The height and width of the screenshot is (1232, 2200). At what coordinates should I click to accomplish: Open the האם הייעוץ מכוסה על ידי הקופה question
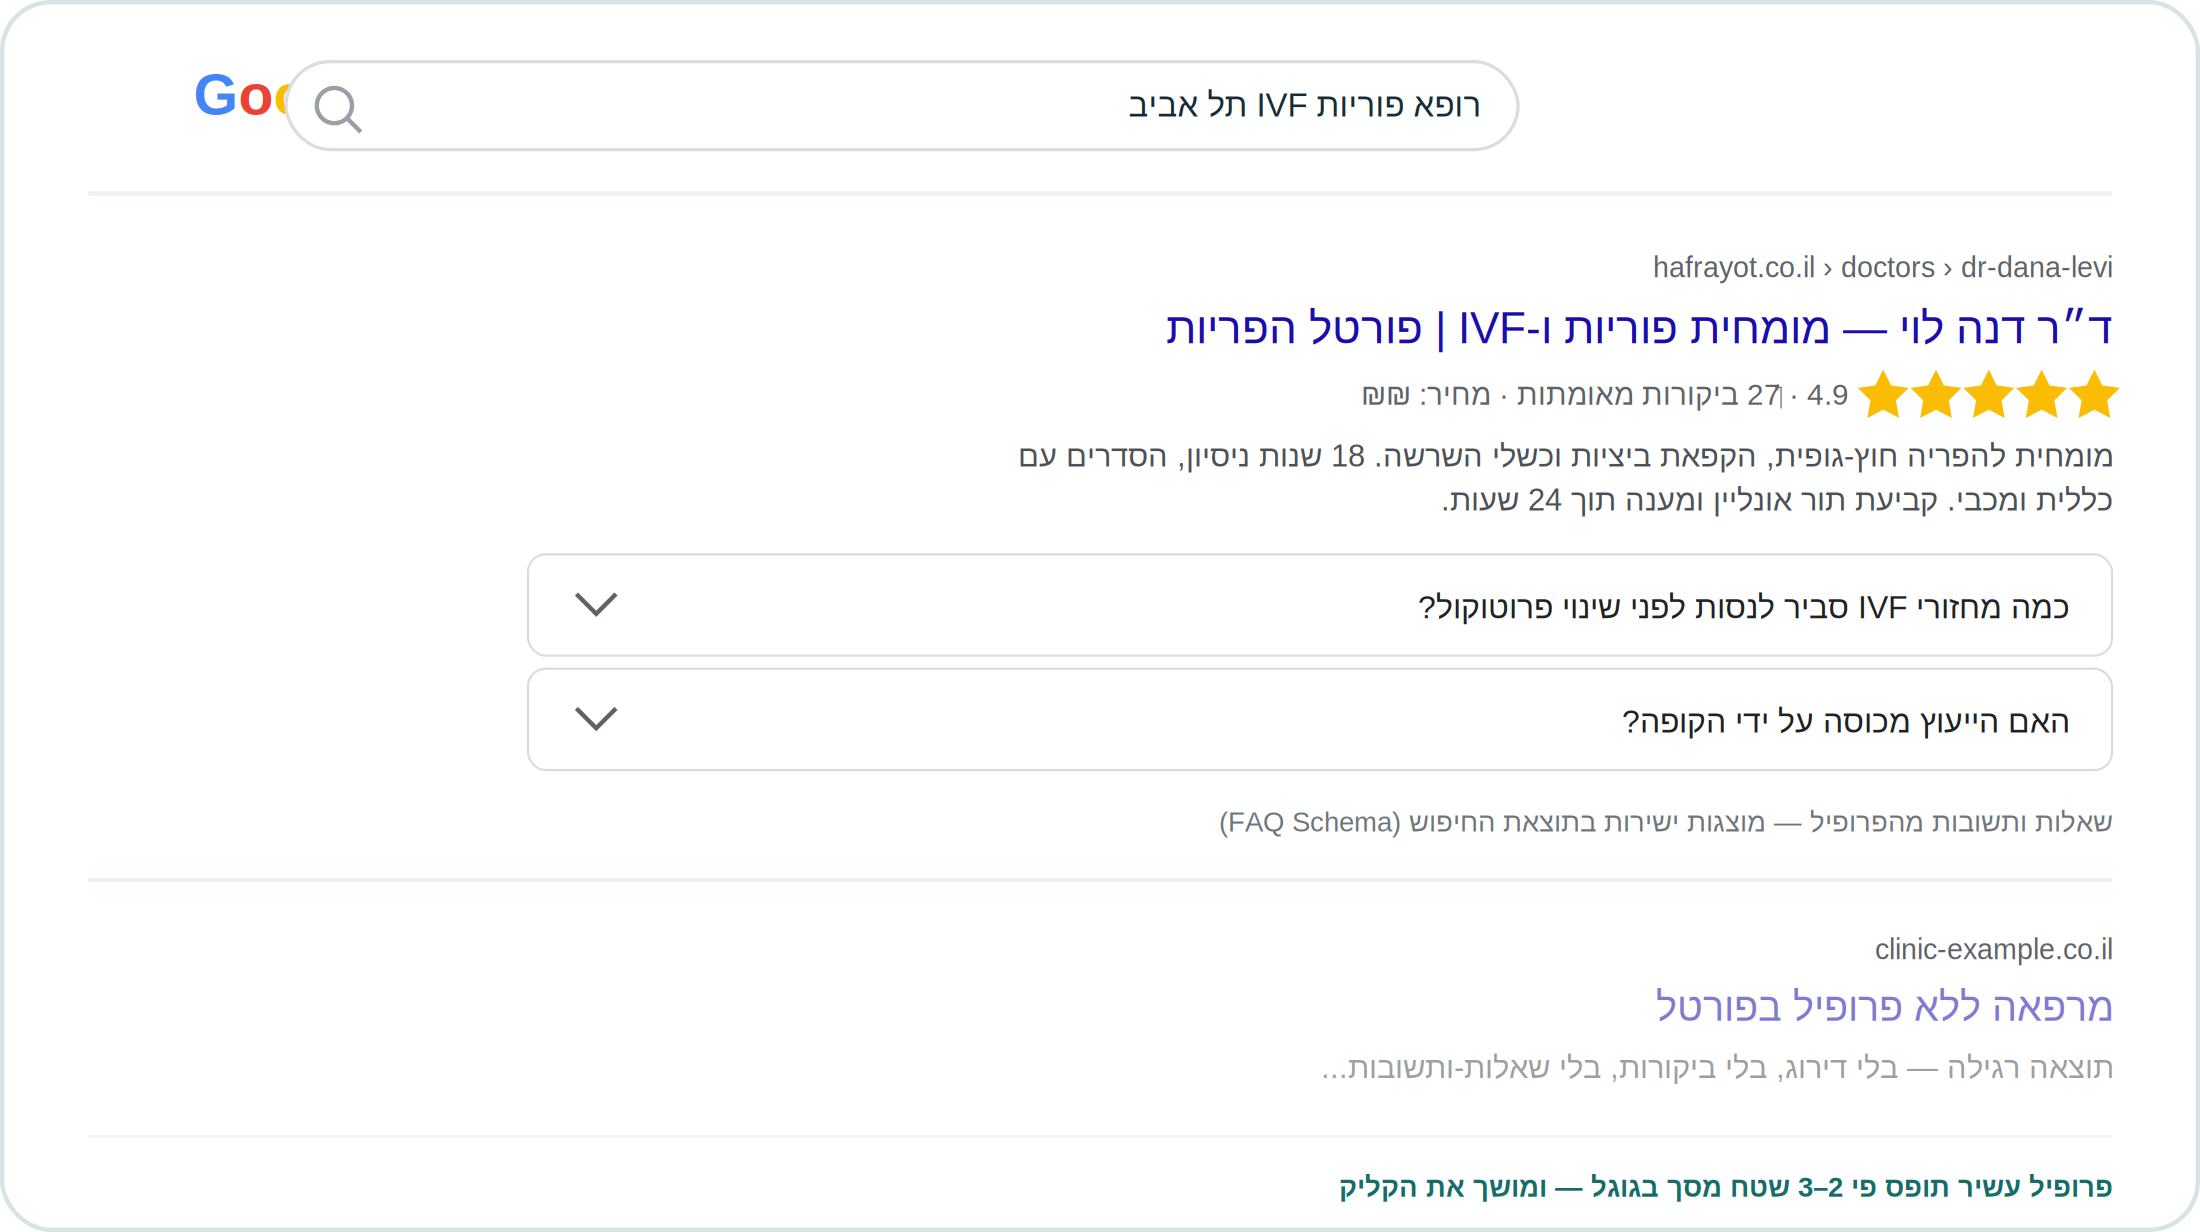(1319, 719)
